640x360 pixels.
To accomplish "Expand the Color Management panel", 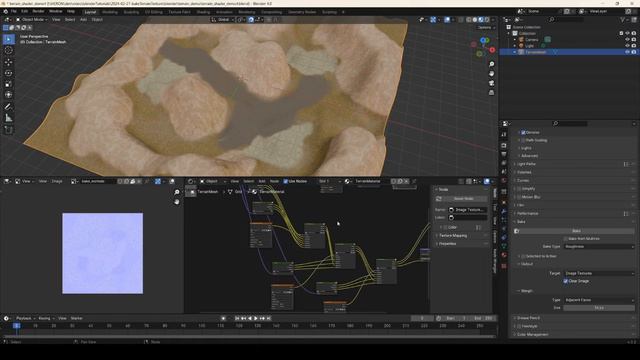I will [532, 335].
